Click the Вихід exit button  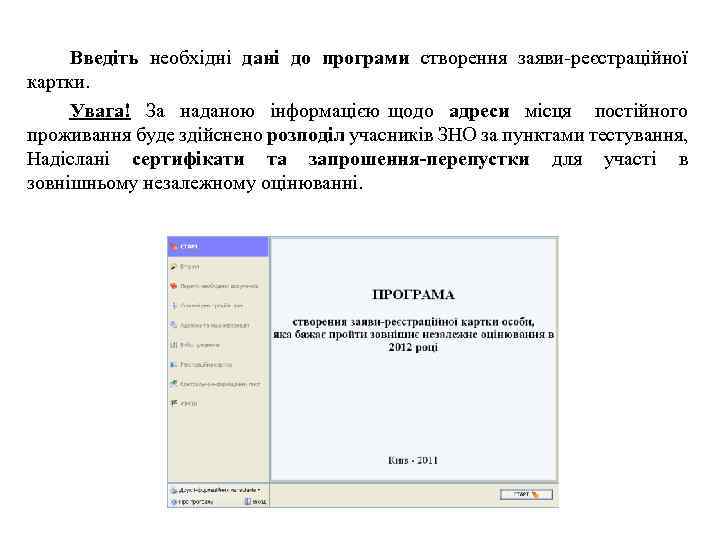click(x=255, y=502)
